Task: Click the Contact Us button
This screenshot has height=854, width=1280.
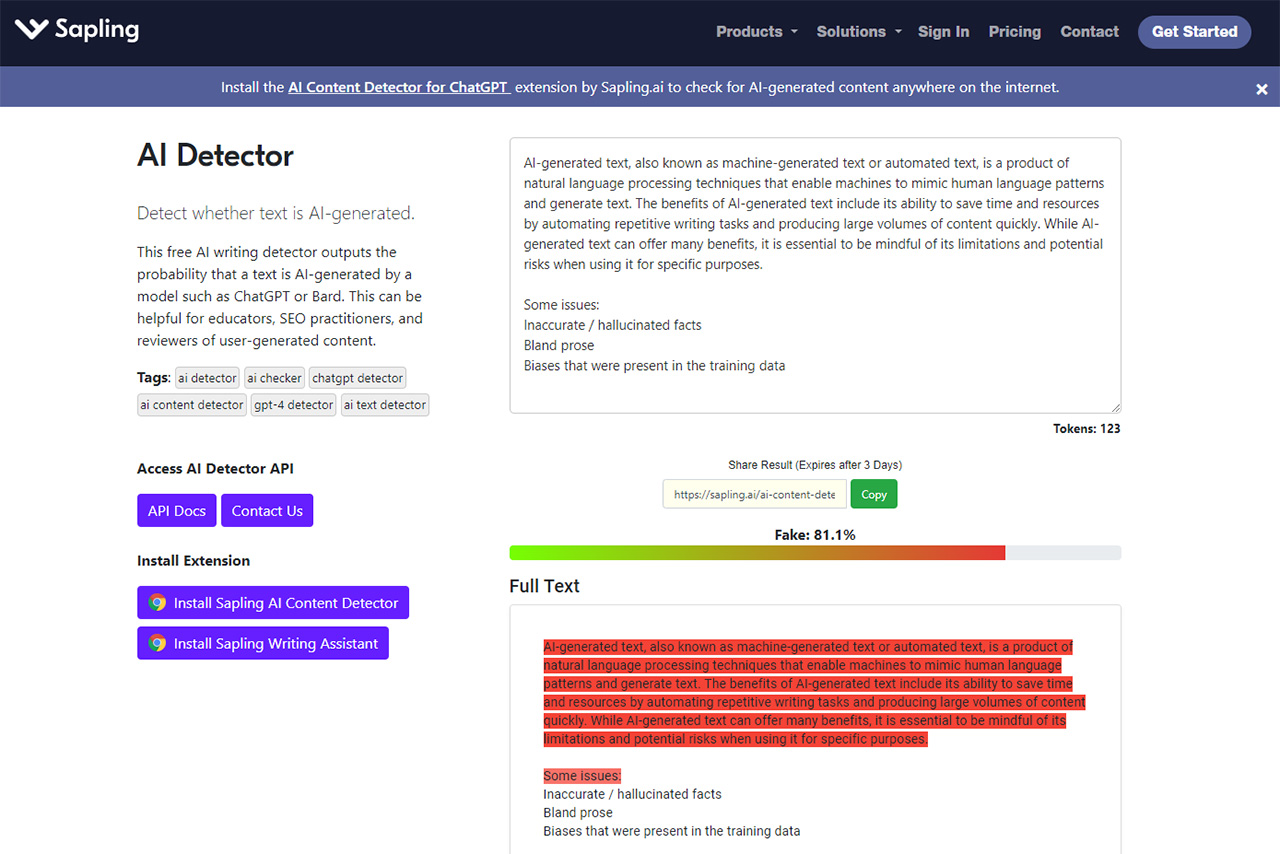Action: (x=267, y=511)
